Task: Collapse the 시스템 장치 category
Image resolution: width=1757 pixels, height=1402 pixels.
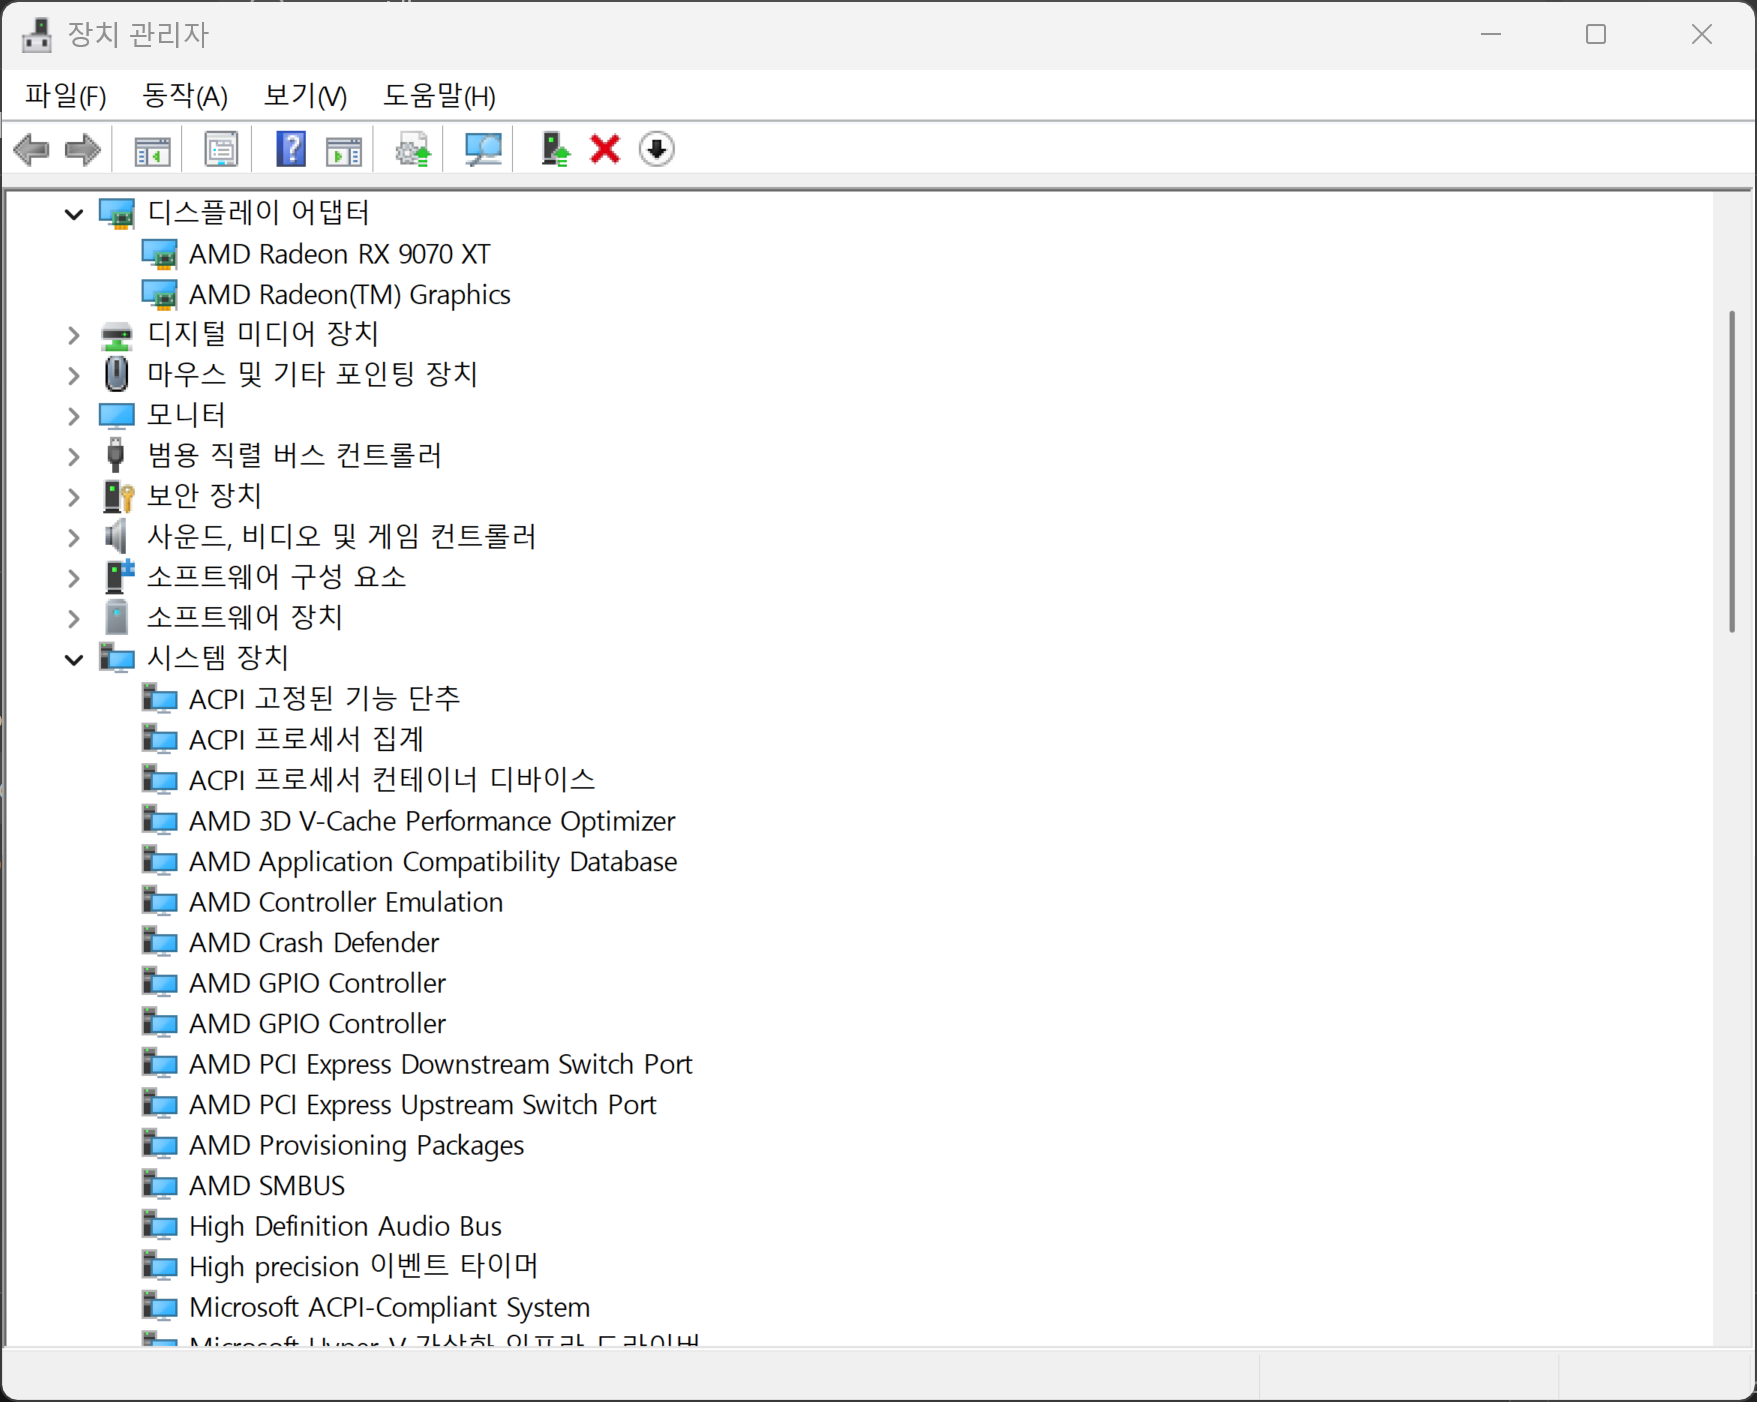Action: click(73, 658)
